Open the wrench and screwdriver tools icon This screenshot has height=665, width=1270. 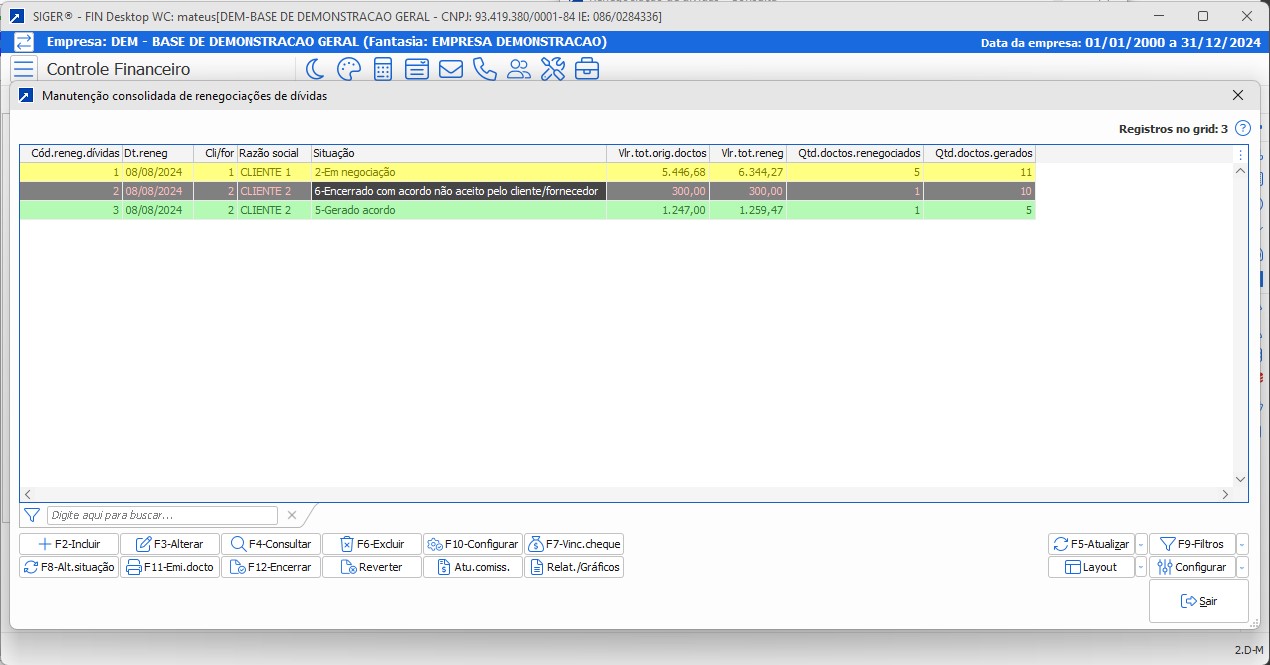552,69
